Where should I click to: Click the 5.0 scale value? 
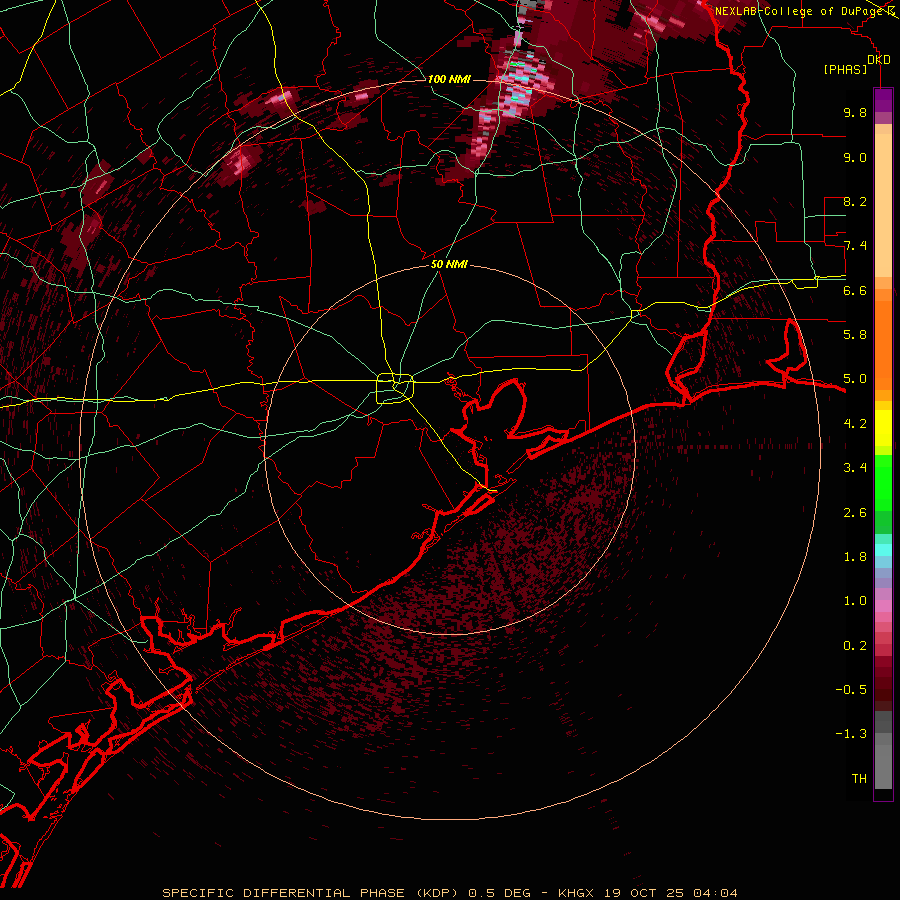855,379
